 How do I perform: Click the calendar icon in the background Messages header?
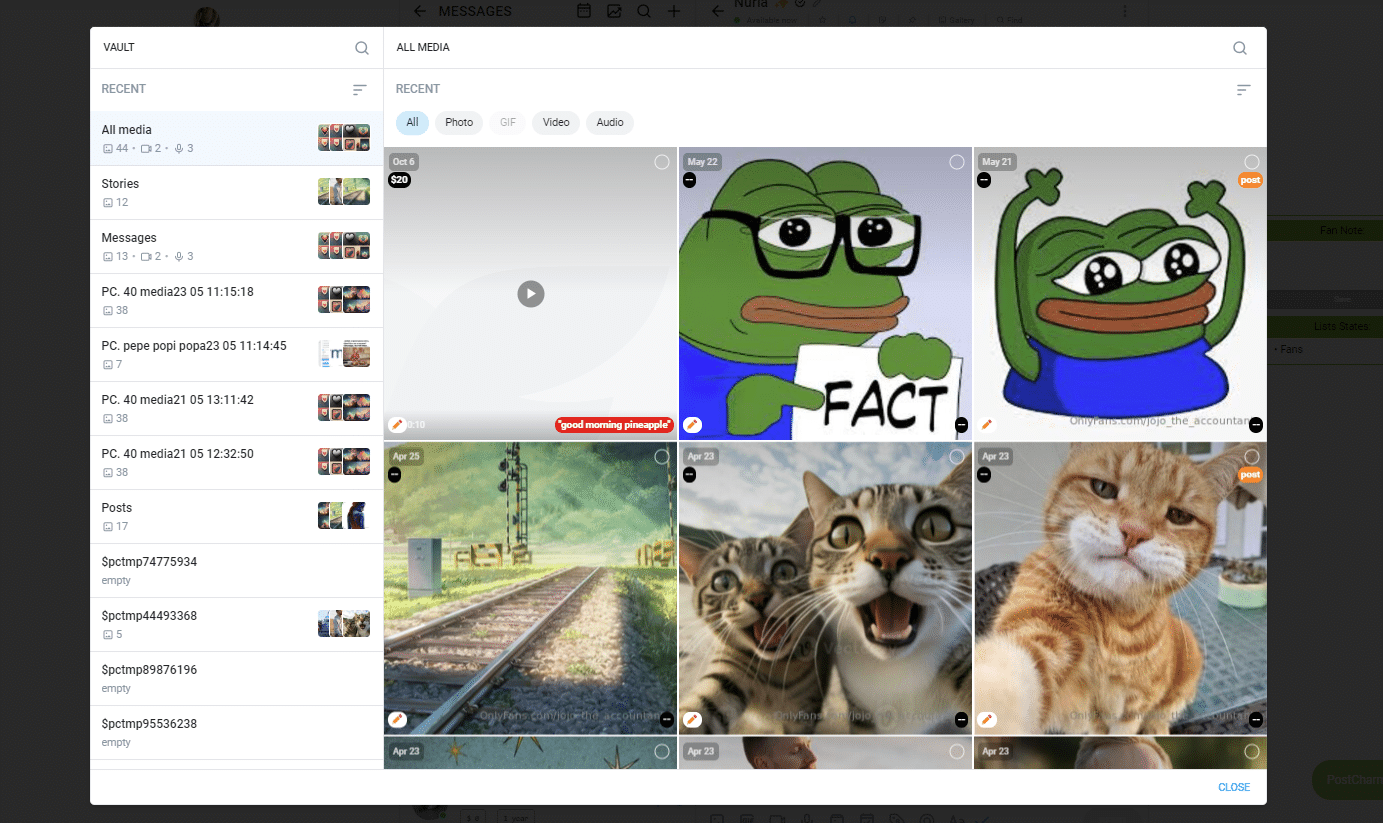click(584, 11)
